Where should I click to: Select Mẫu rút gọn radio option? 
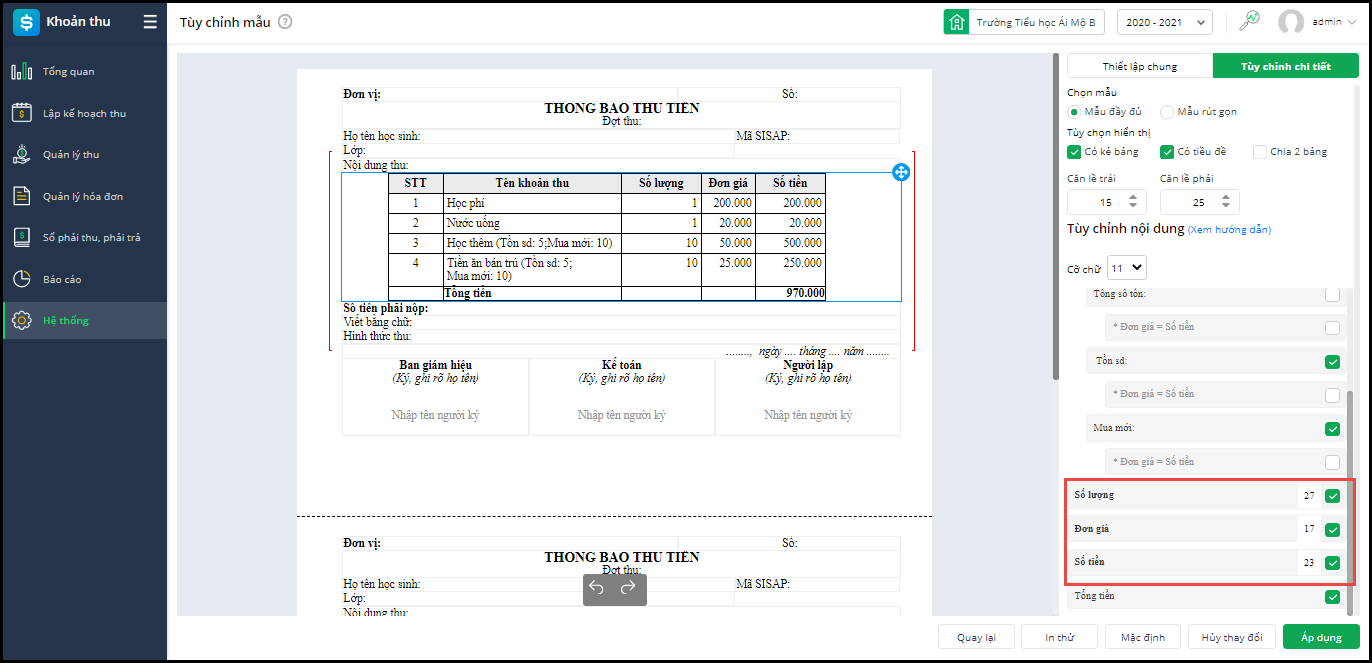1167,112
